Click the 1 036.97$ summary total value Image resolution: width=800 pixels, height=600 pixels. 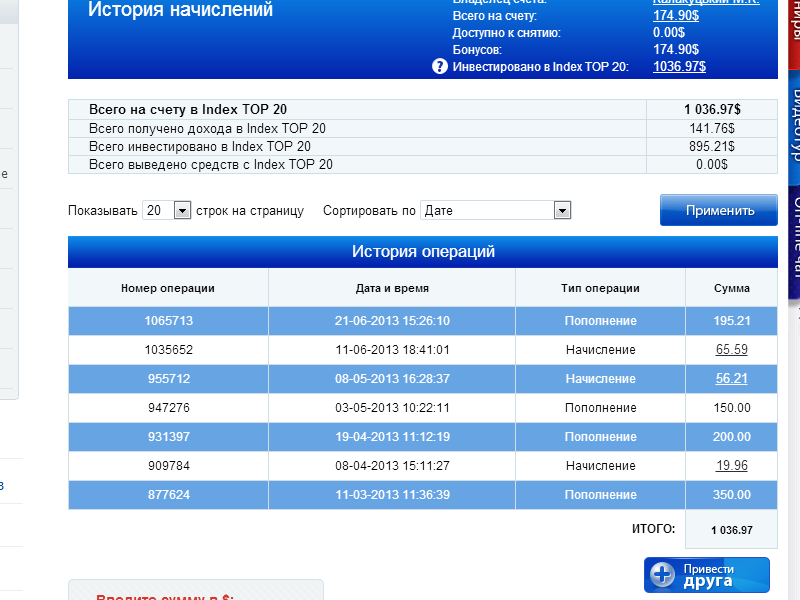point(712,110)
